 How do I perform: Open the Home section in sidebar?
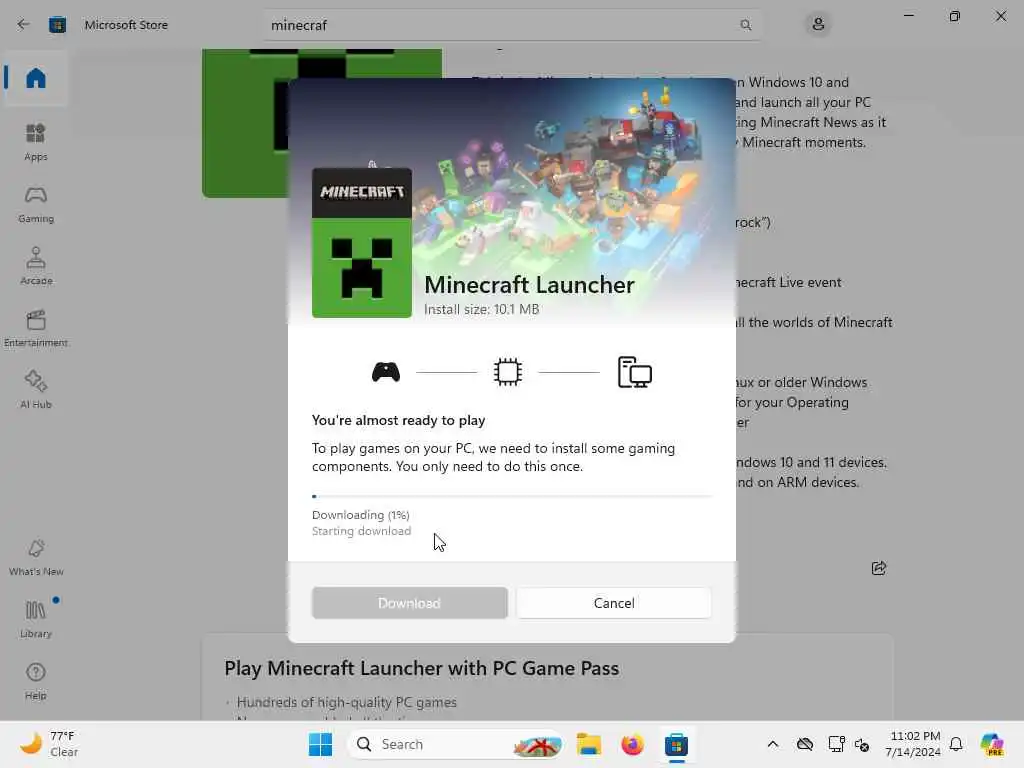(x=36, y=78)
